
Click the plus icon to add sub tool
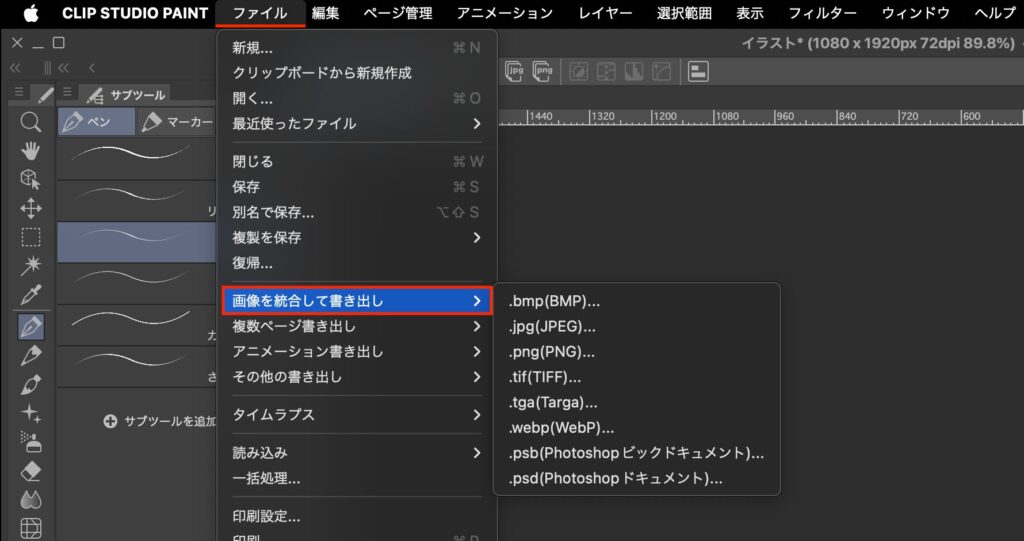click(x=110, y=421)
